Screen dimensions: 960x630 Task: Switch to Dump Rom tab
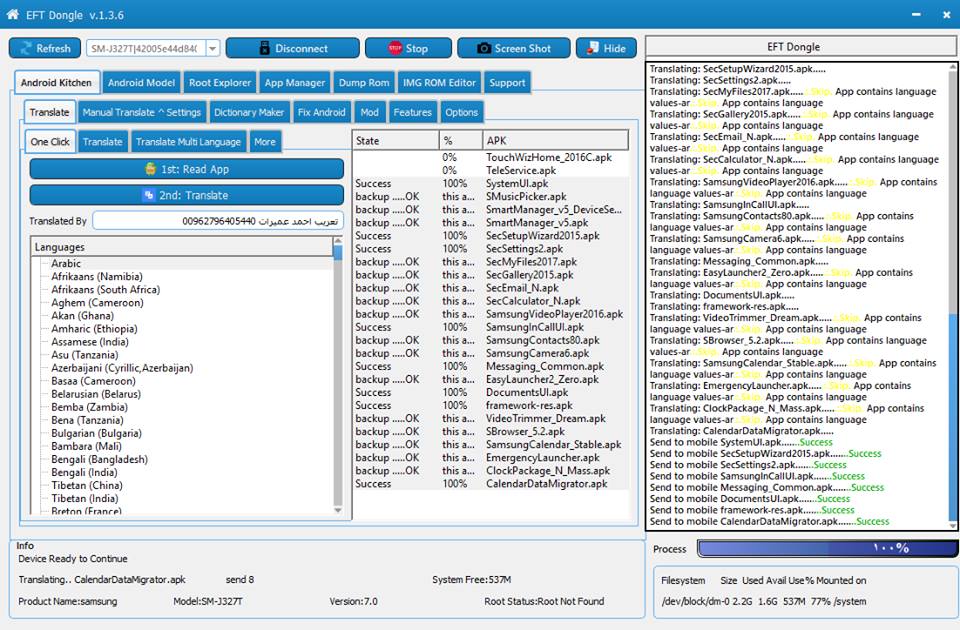point(364,83)
